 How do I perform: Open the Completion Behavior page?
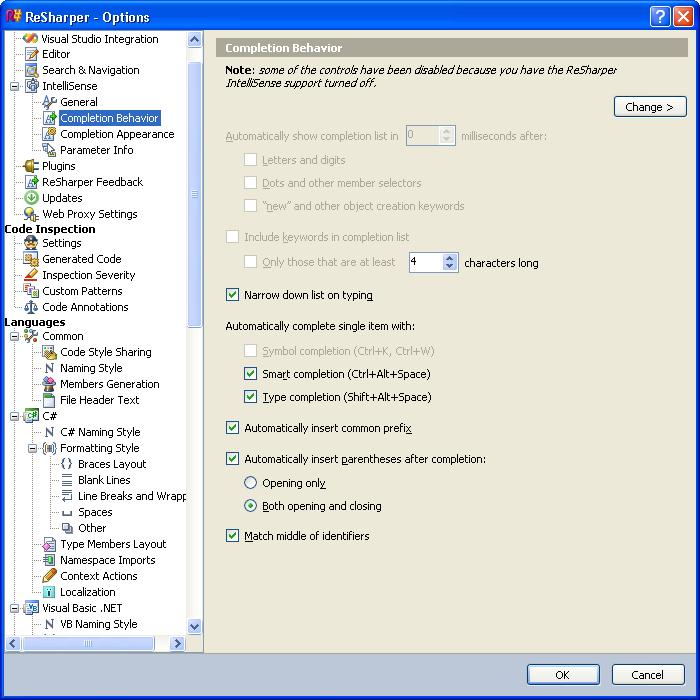pyautogui.click(x=109, y=118)
